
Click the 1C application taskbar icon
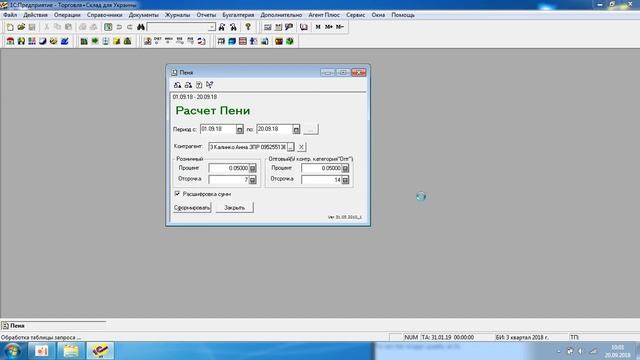100,351
